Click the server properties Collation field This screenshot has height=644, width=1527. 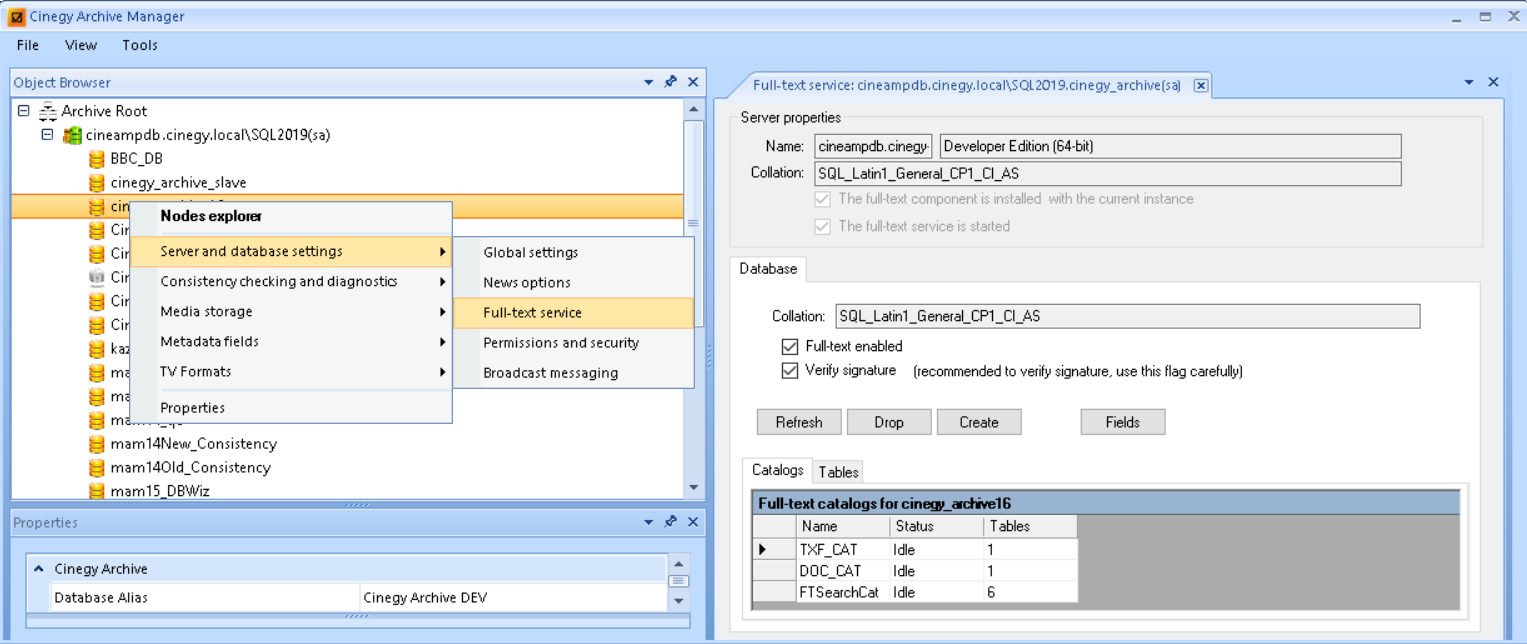tap(1108, 174)
